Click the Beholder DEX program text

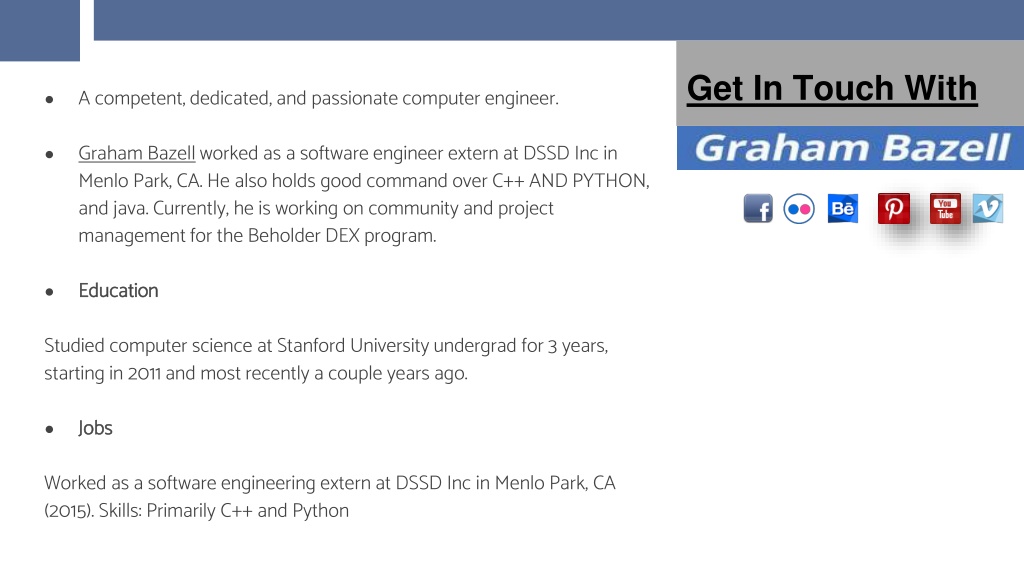coord(342,236)
